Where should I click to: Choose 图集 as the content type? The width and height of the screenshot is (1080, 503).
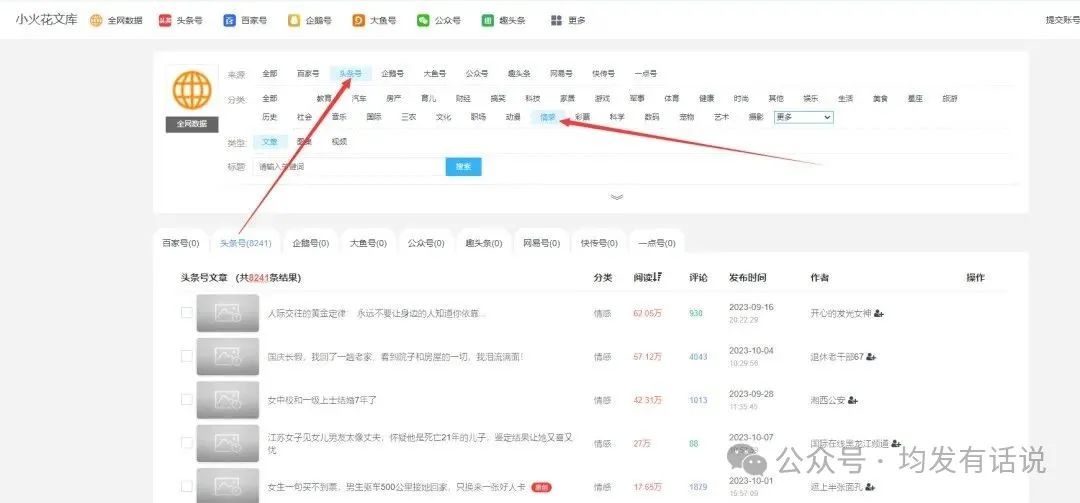click(x=304, y=142)
